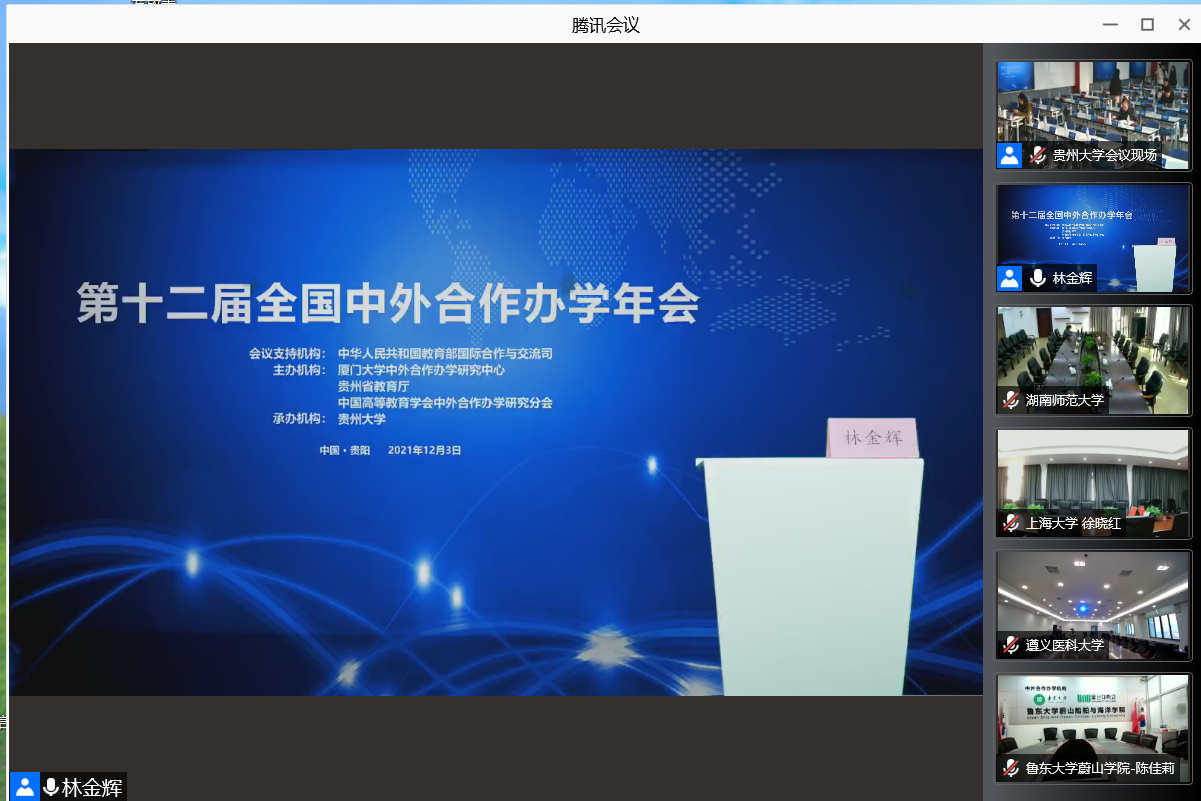Select the 湖南师范大学 conference room video
The width and height of the screenshot is (1201, 801).
(1093, 350)
